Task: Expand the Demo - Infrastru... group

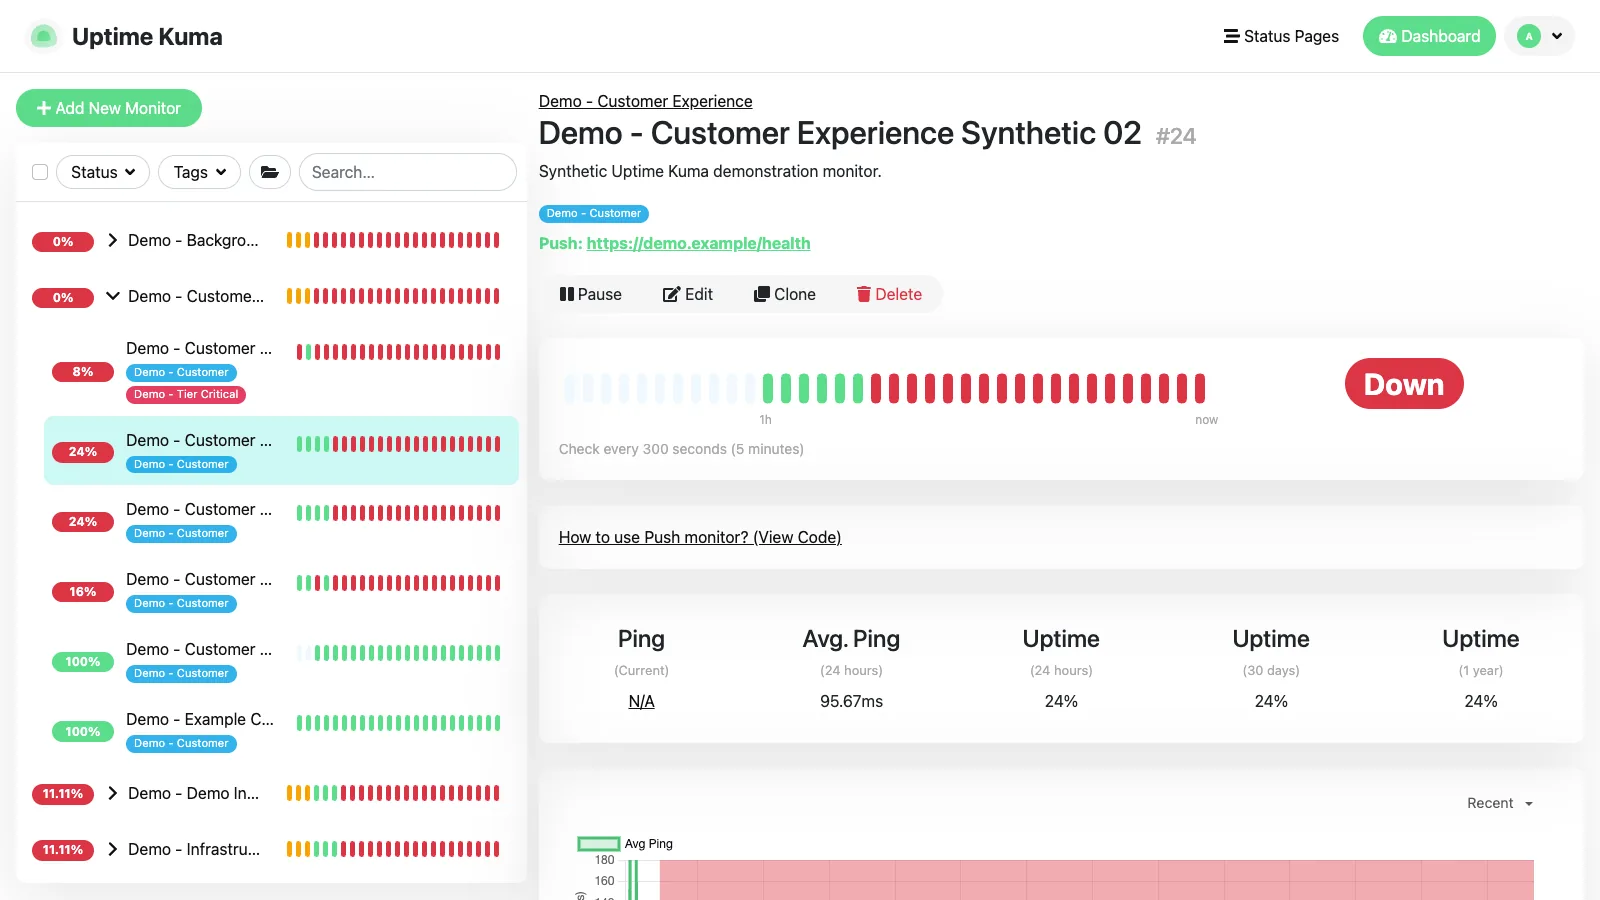Action: pos(113,849)
